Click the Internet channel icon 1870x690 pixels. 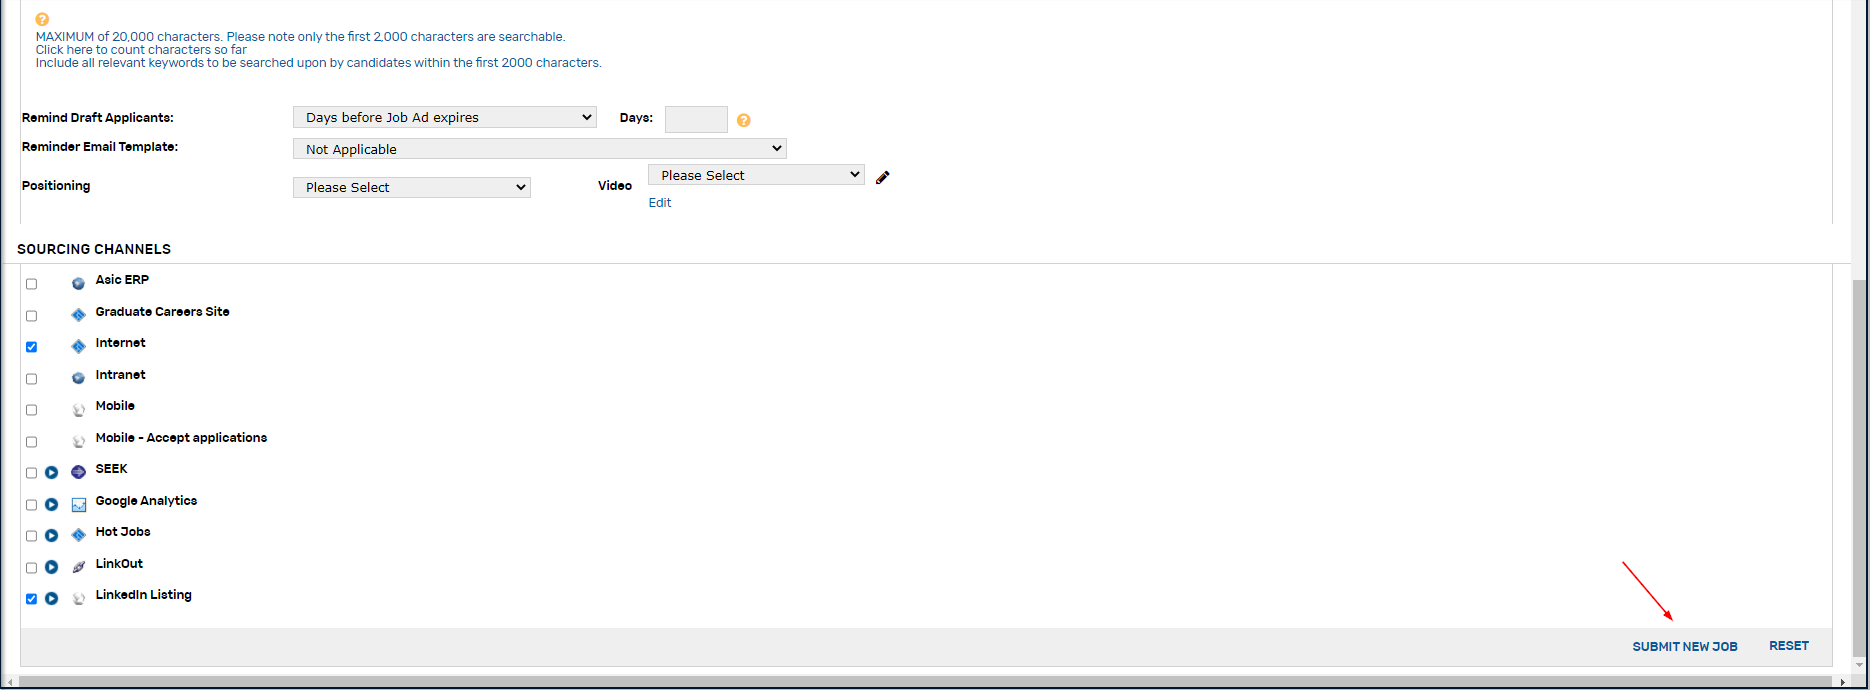click(78, 346)
